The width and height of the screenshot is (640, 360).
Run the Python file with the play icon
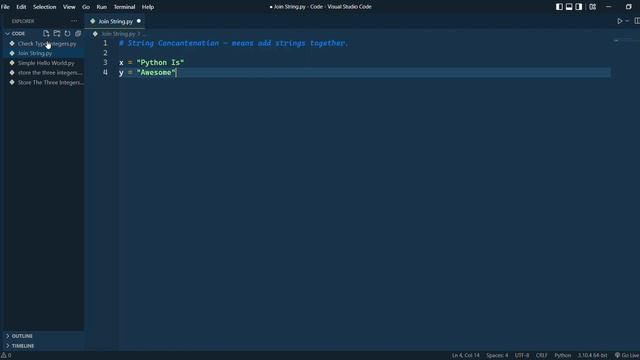pos(620,21)
